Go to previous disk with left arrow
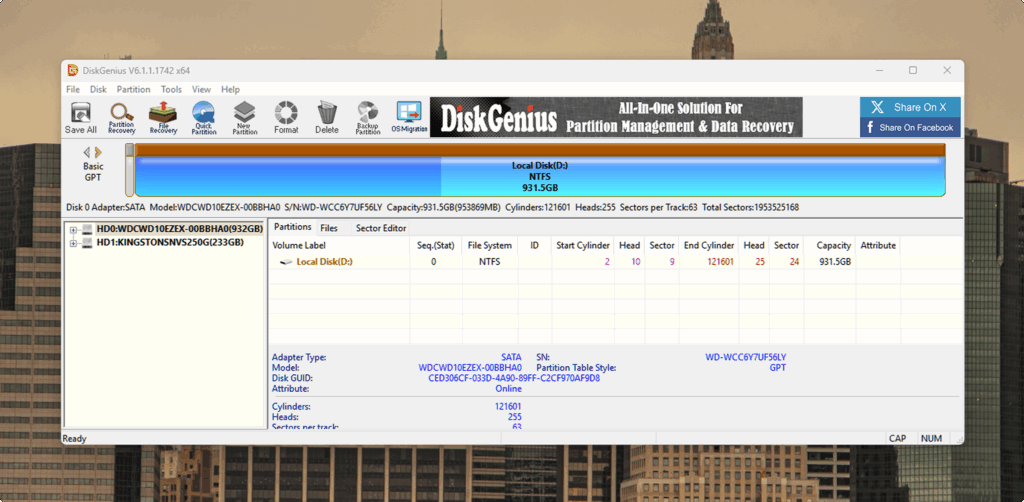The width and height of the screenshot is (1024, 502). point(87,152)
